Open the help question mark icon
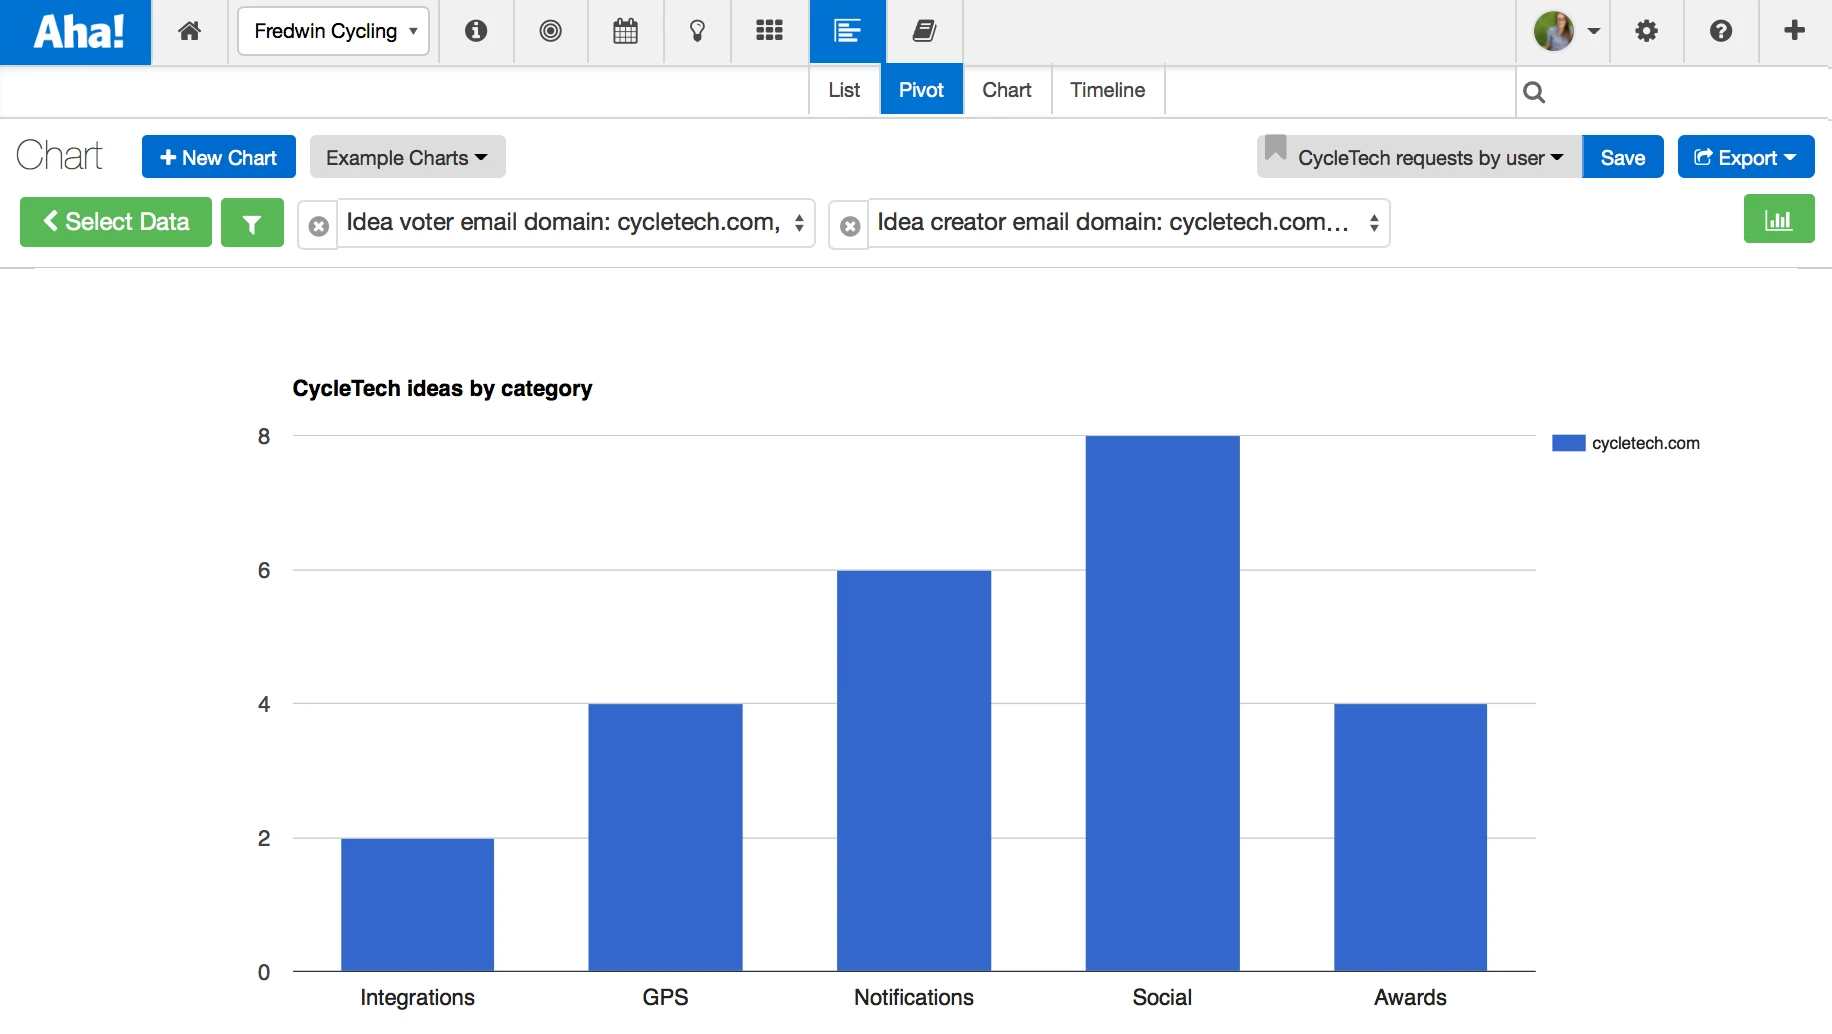Screen dimensions: 1832x1034 pyautogui.click(x=1720, y=31)
